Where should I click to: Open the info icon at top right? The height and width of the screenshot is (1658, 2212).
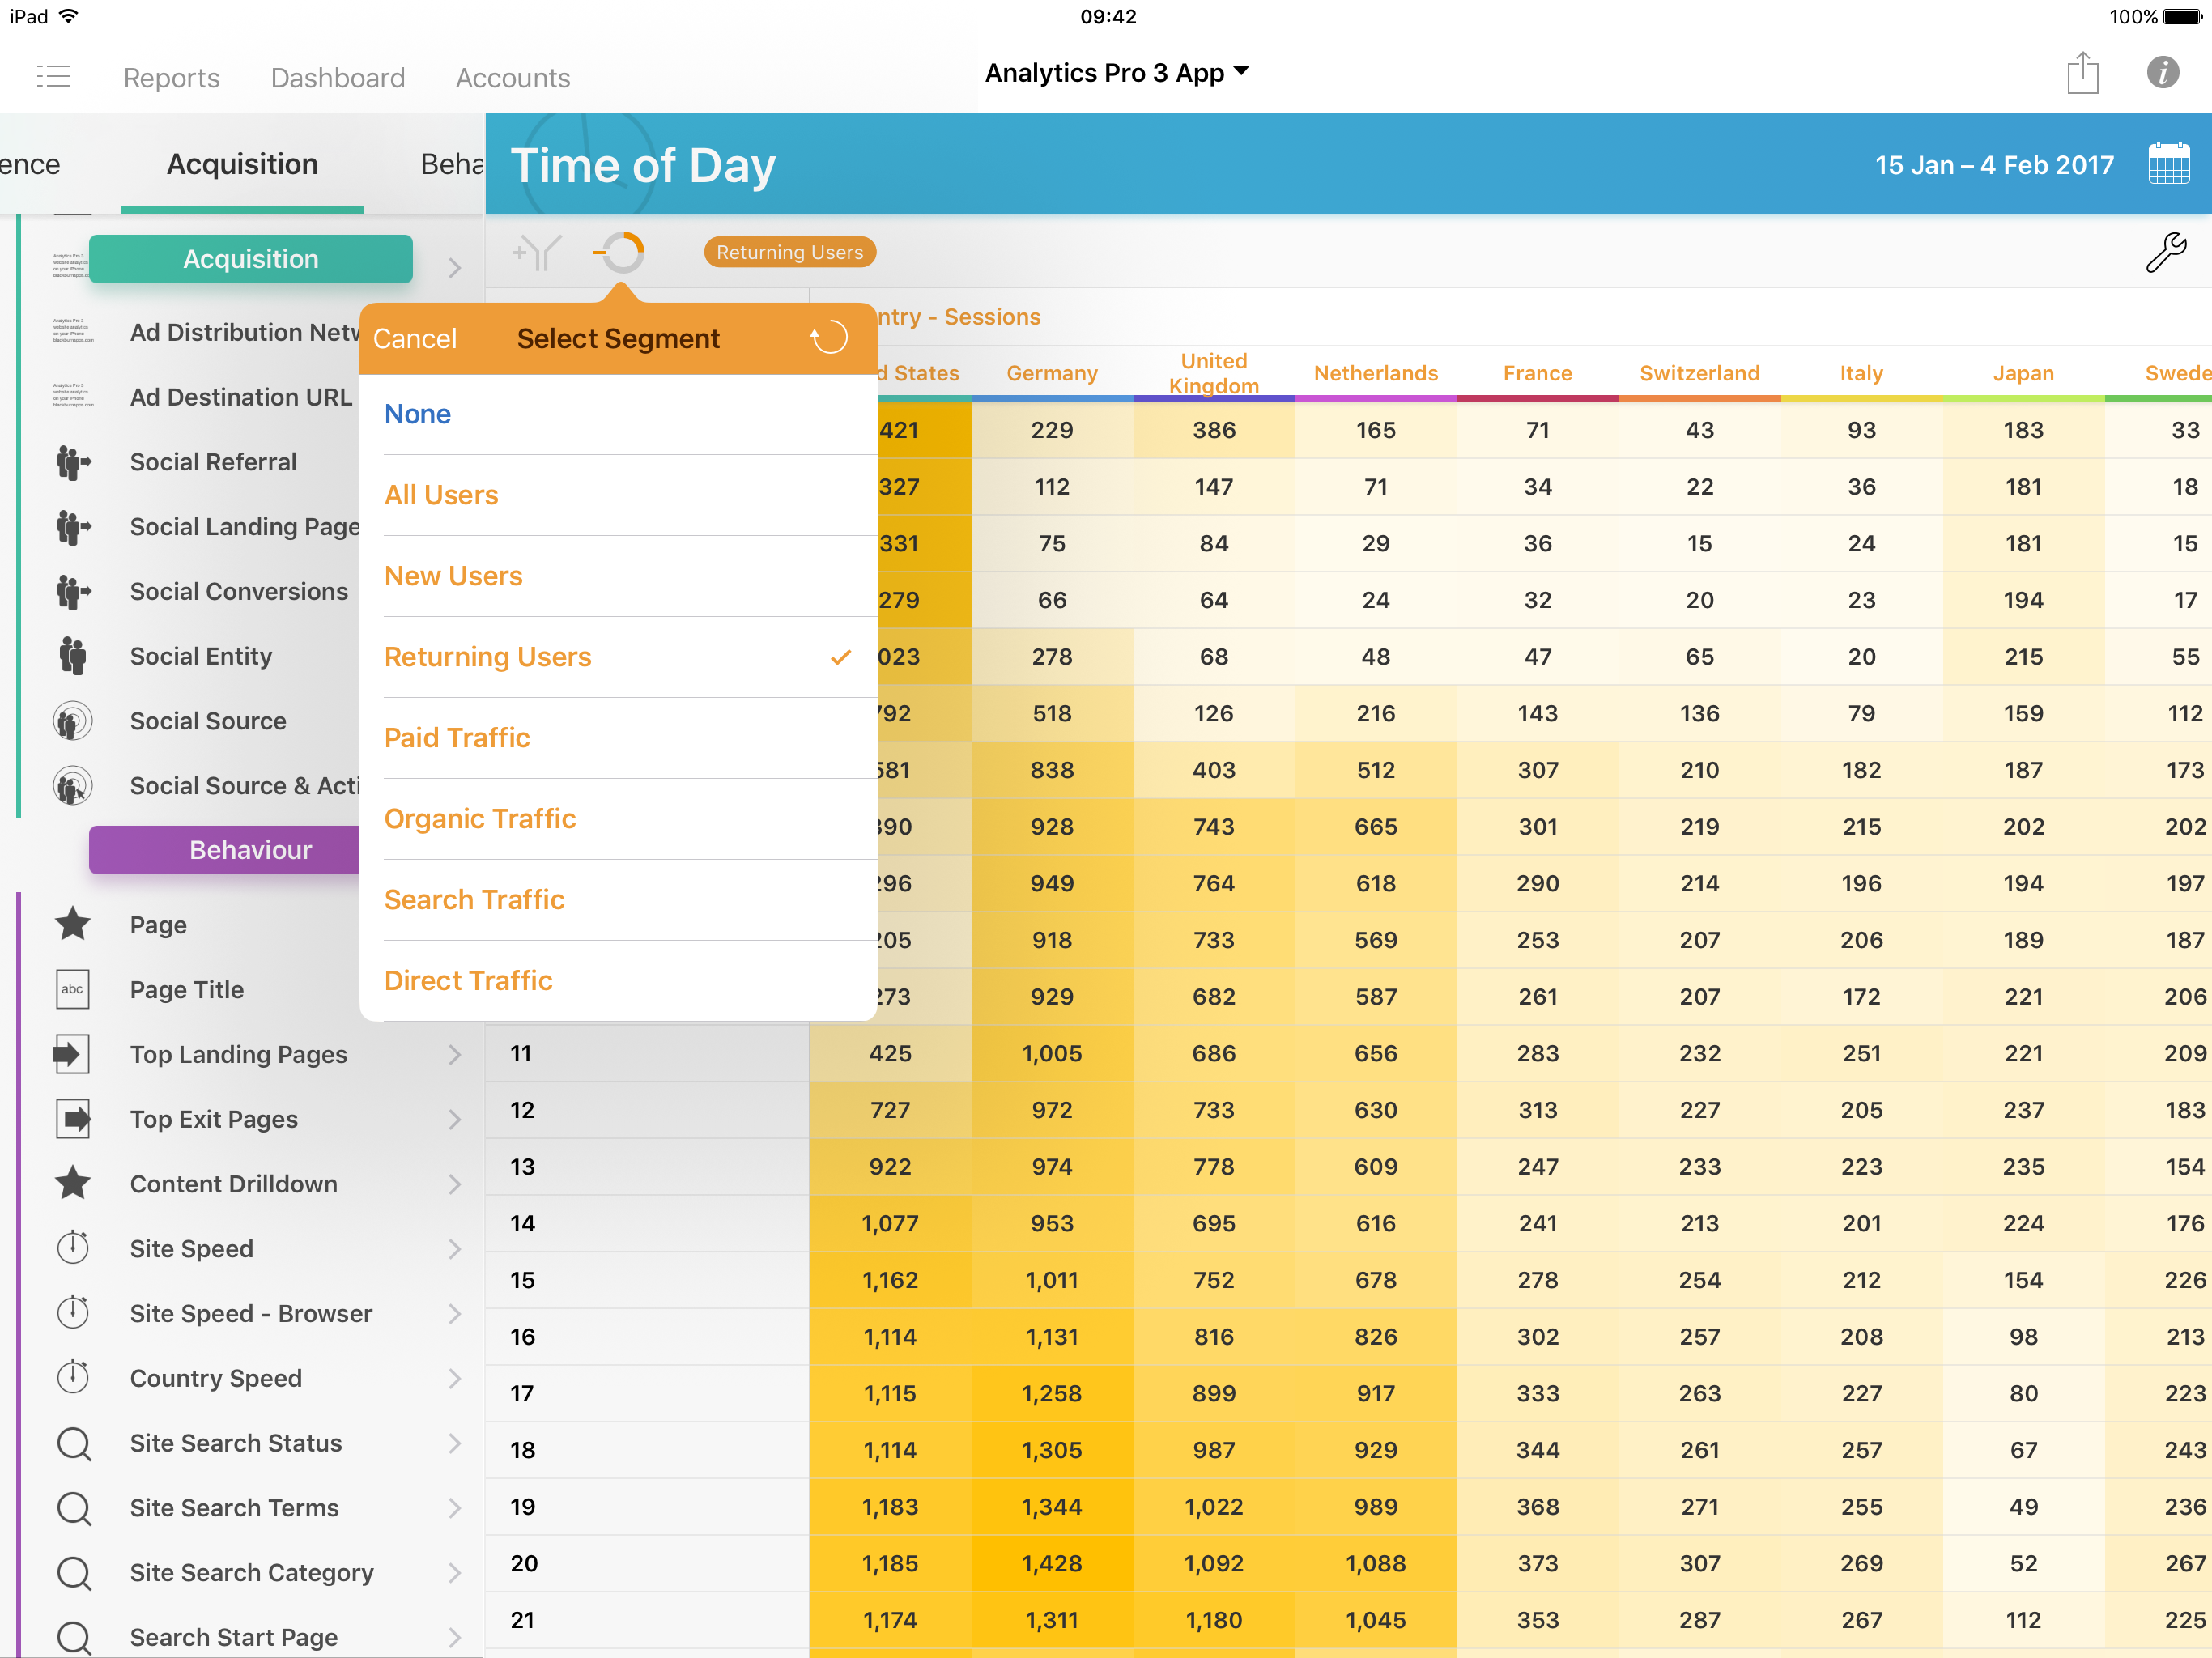[2162, 73]
